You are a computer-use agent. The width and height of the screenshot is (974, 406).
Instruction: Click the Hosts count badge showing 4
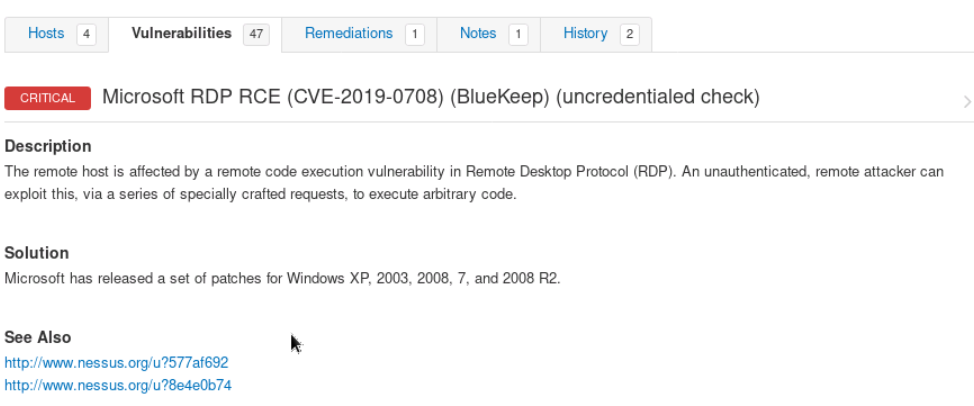[x=87, y=34]
